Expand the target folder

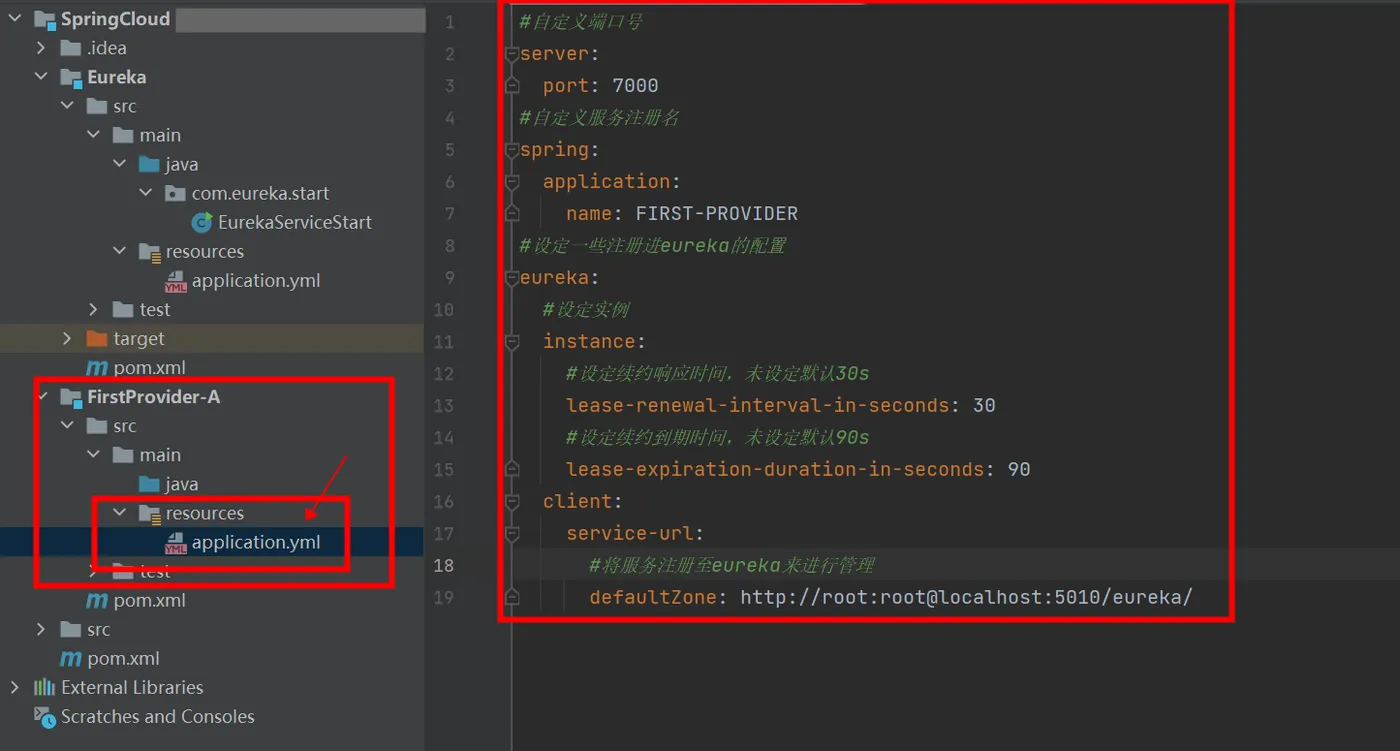(67, 339)
